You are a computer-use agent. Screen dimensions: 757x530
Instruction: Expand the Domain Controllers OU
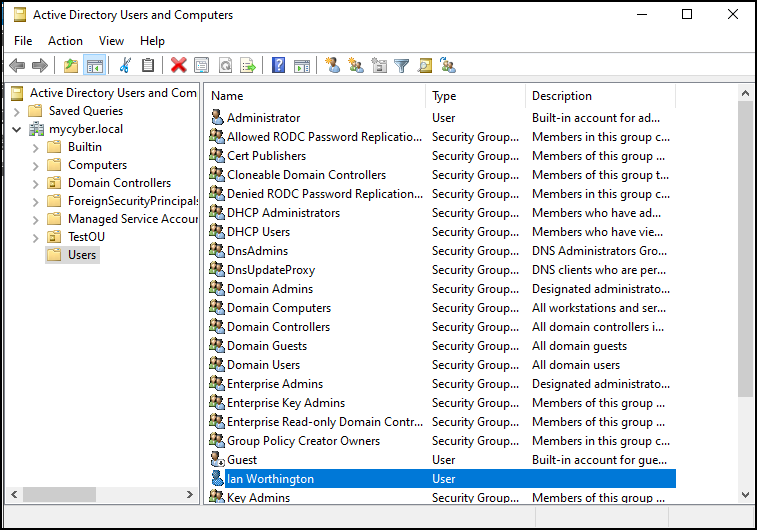[35, 183]
